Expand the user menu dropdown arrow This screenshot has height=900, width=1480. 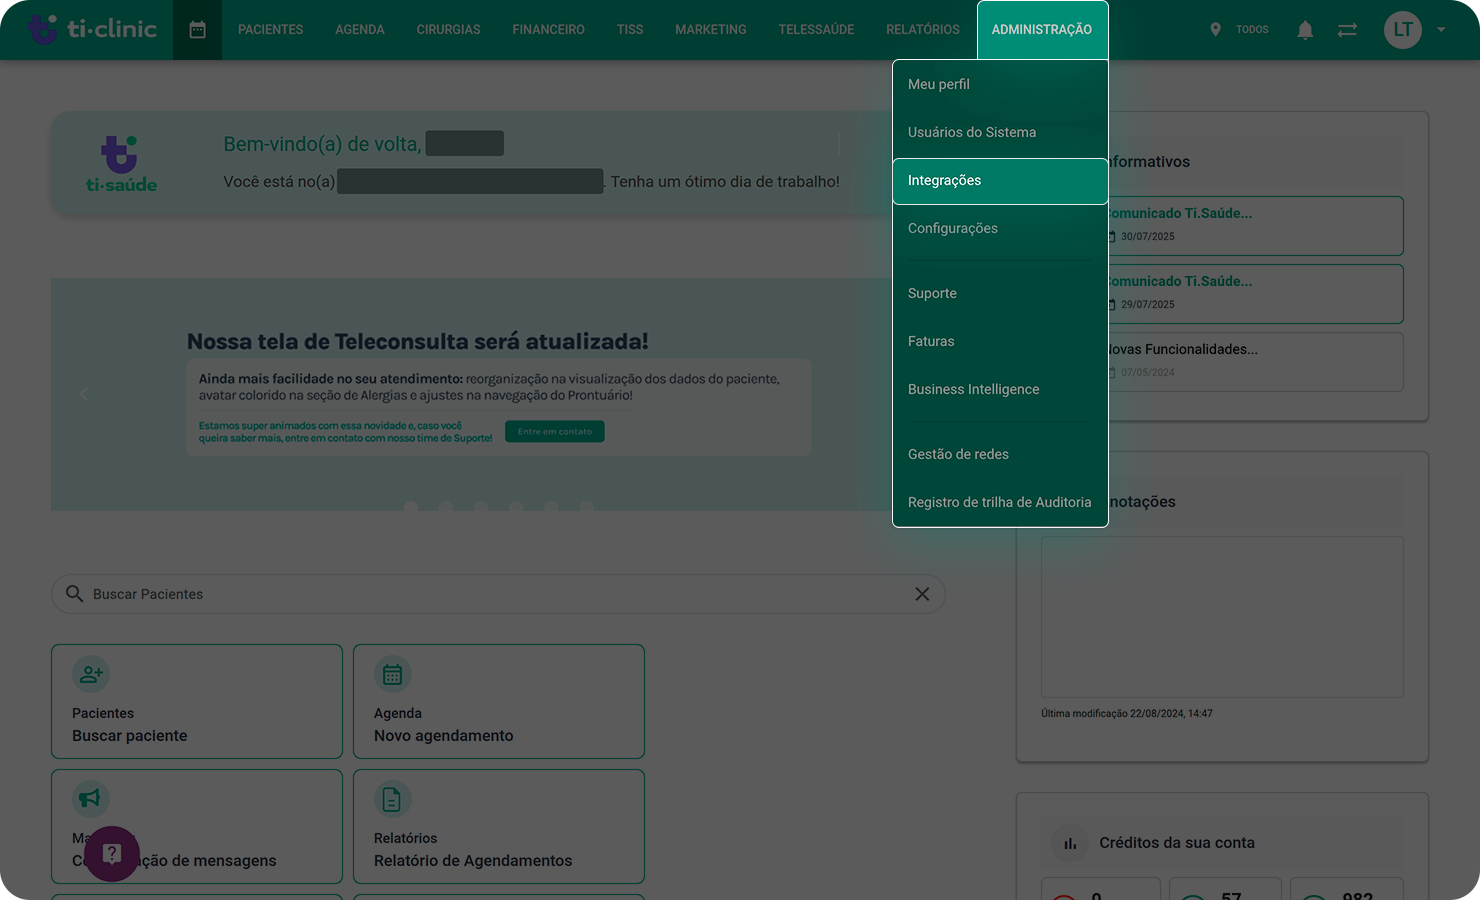tap(1441, 30)
